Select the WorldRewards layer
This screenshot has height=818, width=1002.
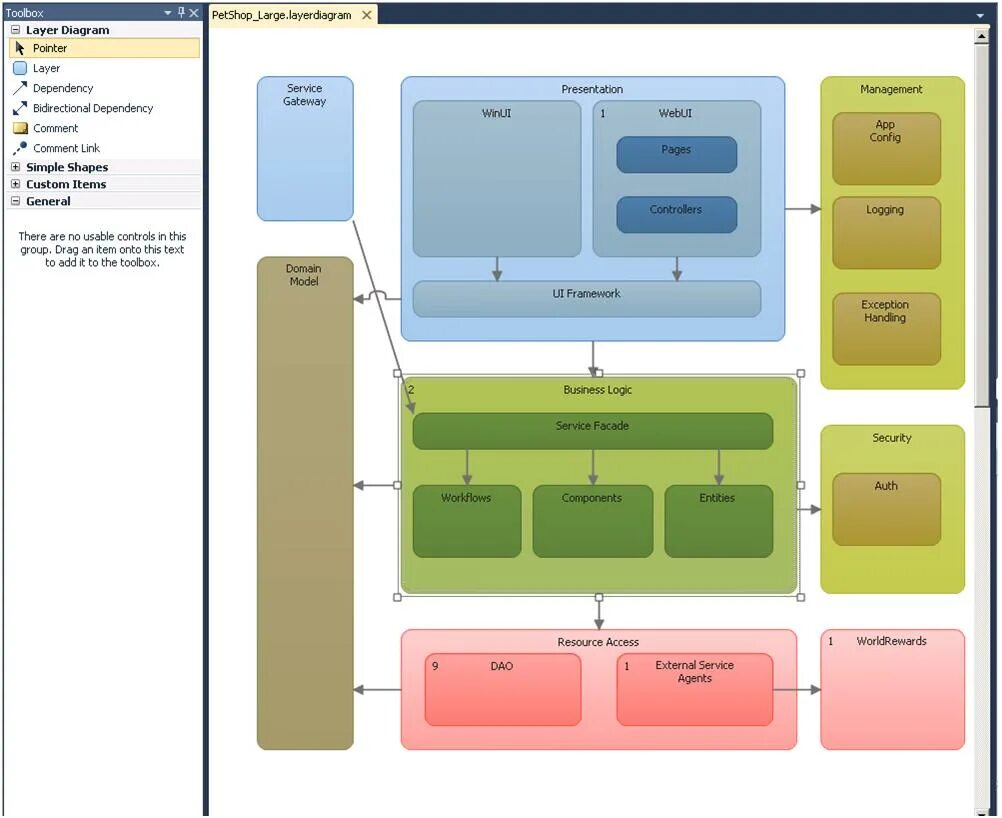pyautogui.click(x=892, y=690)
